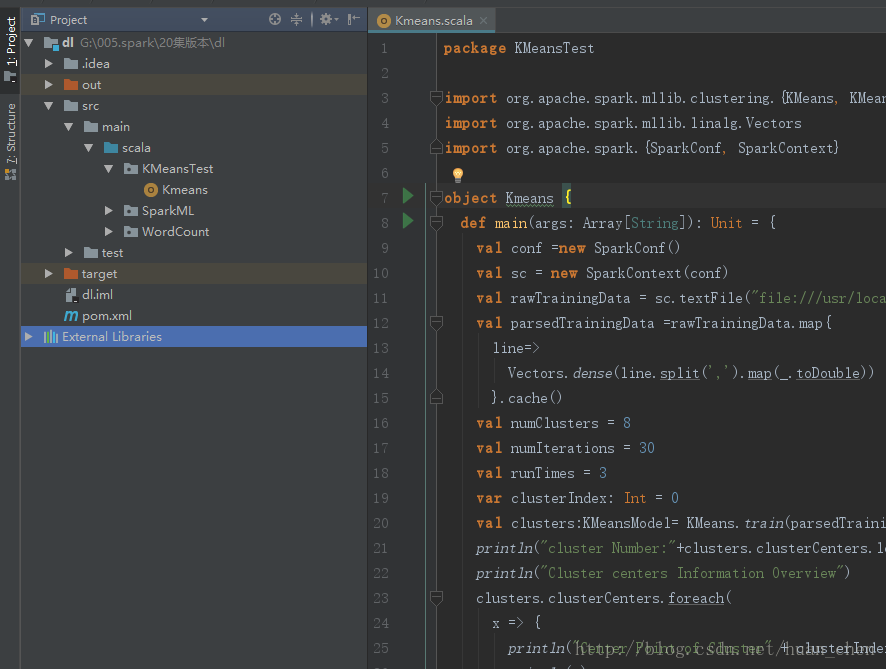
Task: Collapse the main folder
Action: coord(69,127)
